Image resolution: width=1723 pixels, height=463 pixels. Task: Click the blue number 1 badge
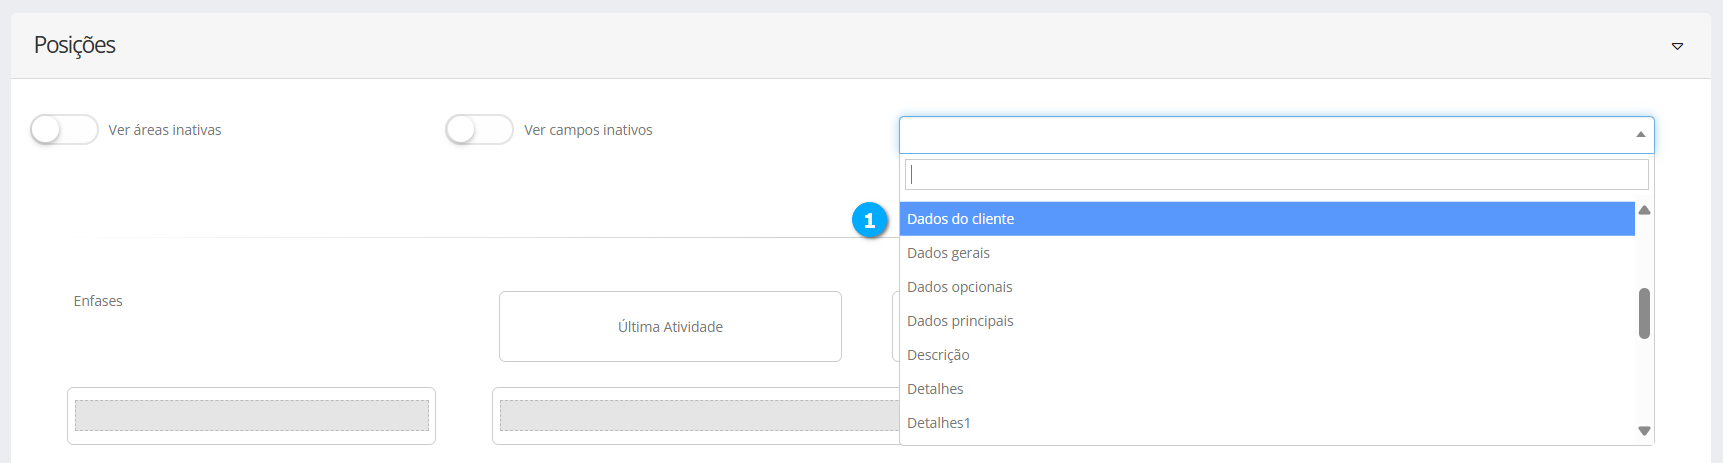869,220
